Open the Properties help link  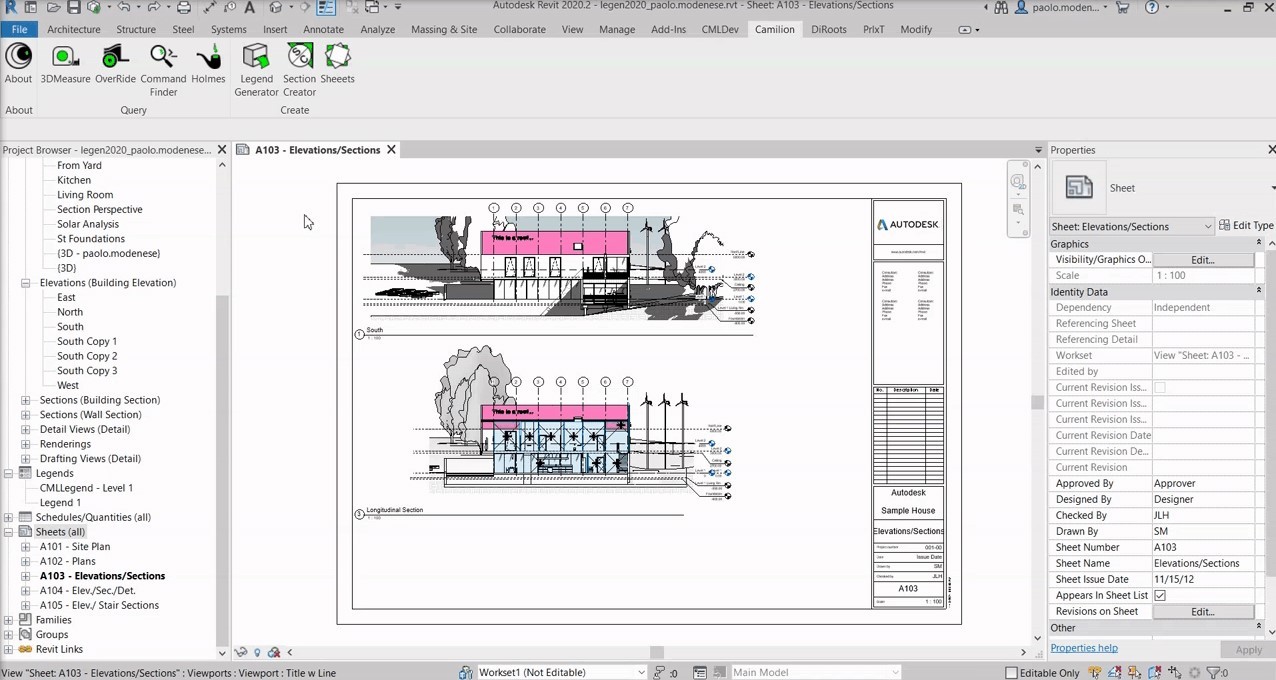coord(1084,648)
